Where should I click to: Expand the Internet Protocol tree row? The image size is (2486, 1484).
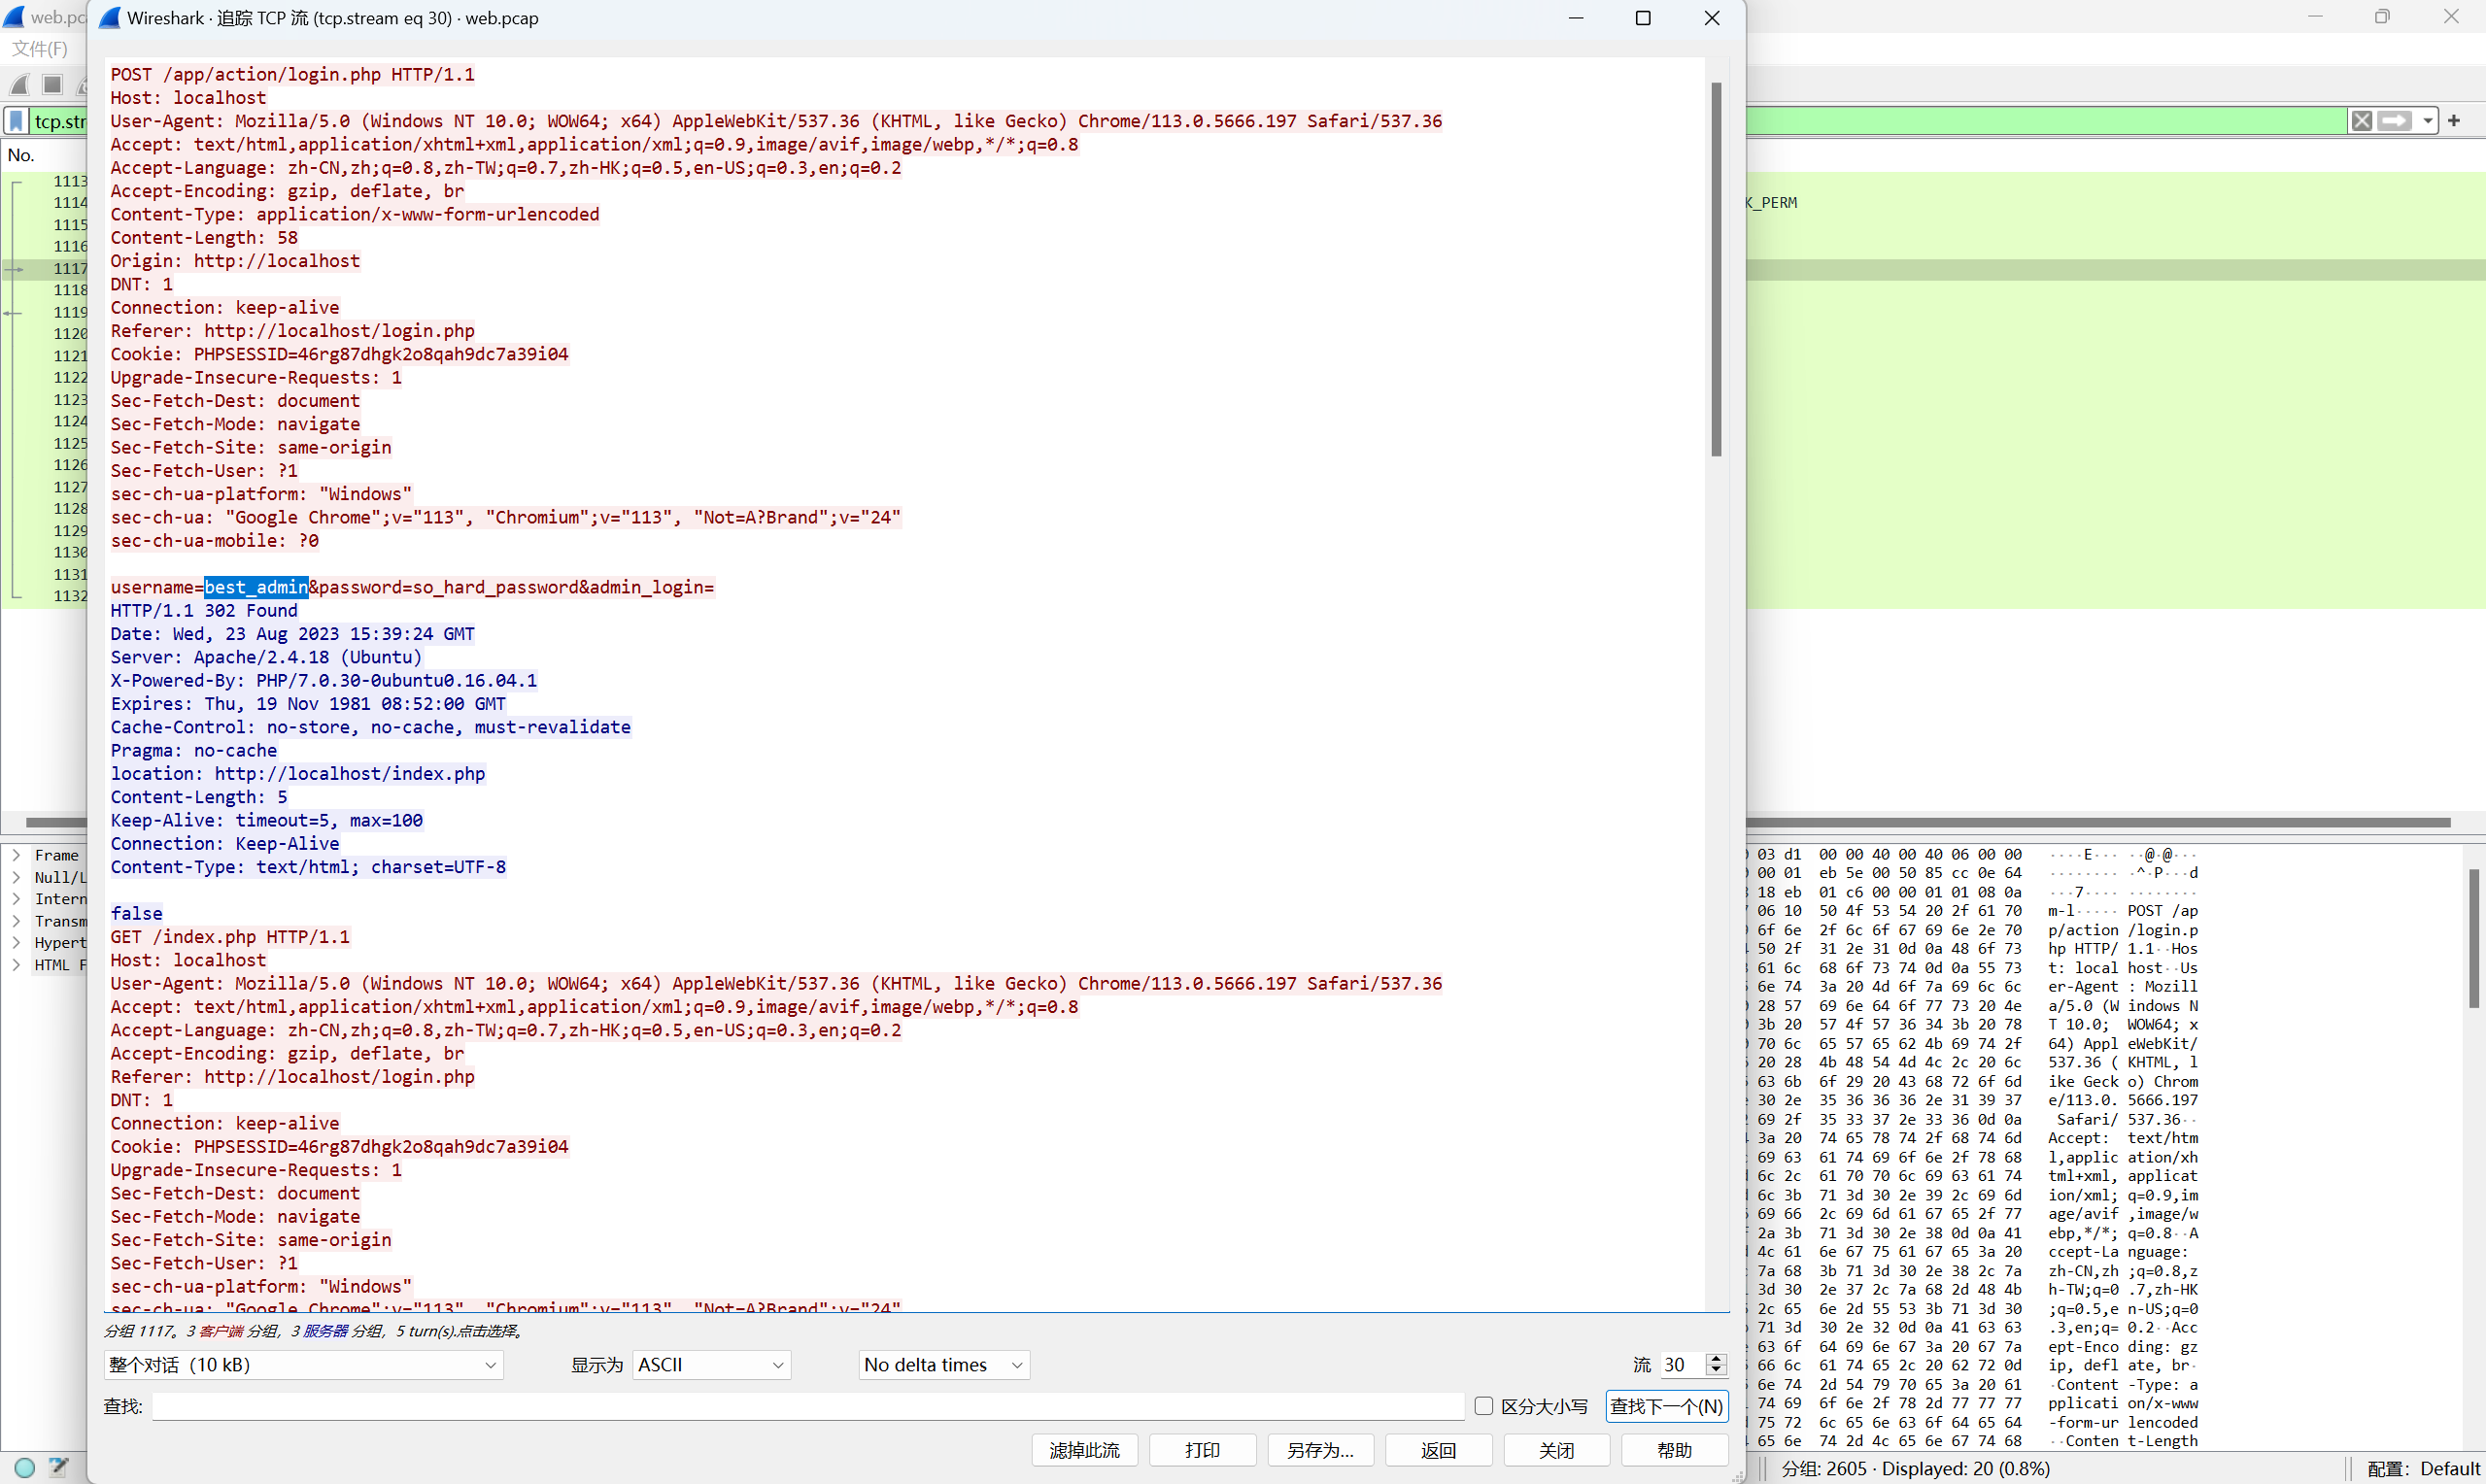click(16, 899)
